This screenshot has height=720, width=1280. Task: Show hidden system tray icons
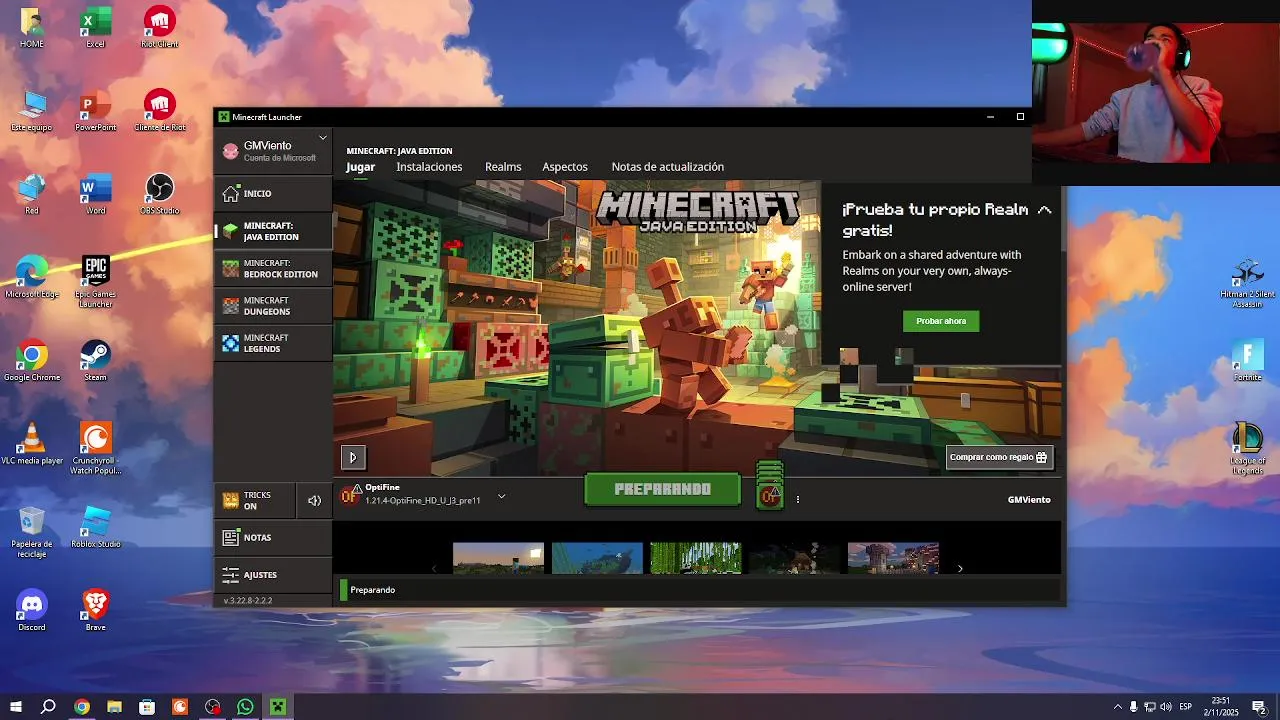click(x=1118, y=707)
